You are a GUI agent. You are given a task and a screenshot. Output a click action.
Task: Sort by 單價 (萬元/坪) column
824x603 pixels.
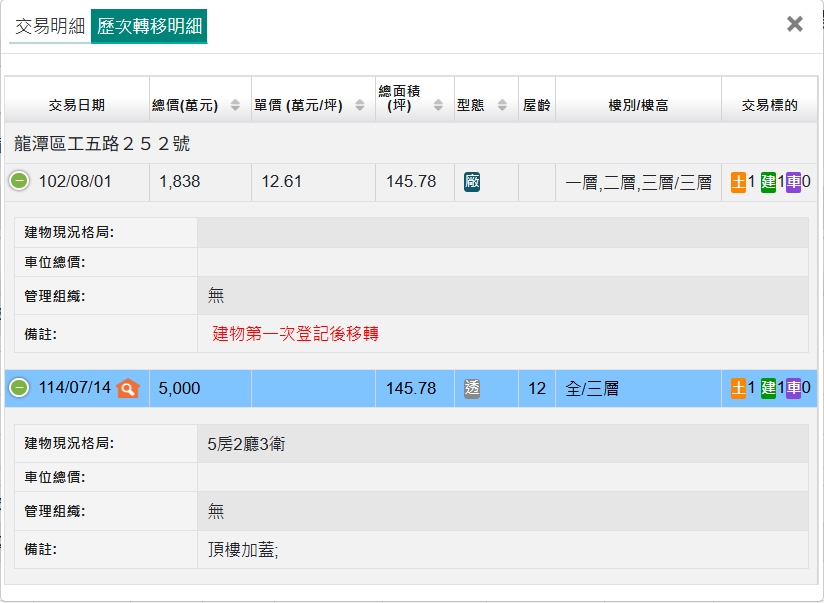click(x=362, y=105)
